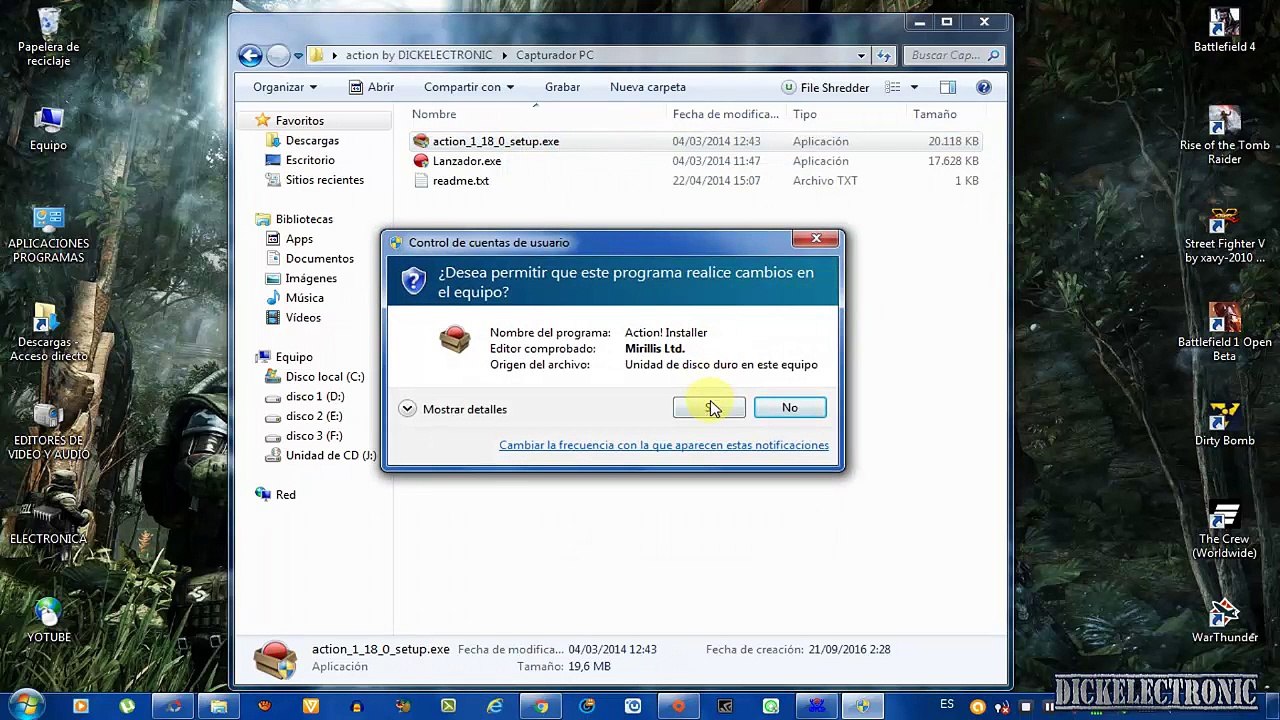The height and width of the screenshot is (720, 1280).
Task: Open disco 3 (F:) drive
Action: pos(314,436)
